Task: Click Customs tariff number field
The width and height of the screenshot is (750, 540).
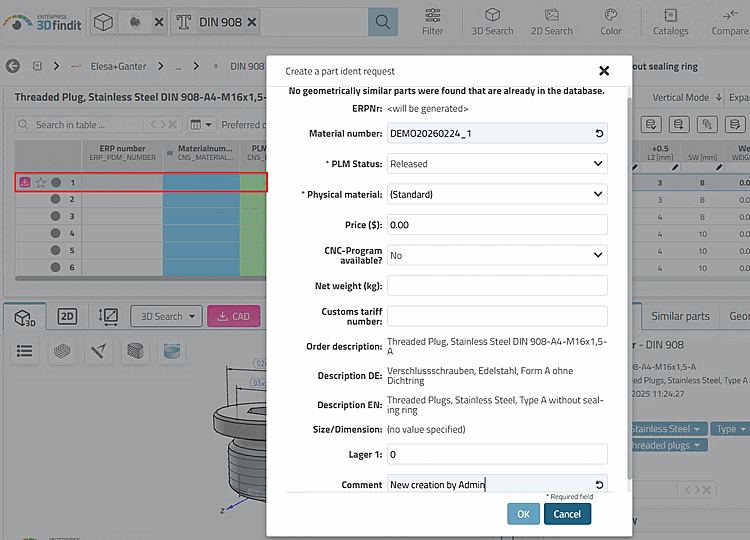Action: (497, 316)
